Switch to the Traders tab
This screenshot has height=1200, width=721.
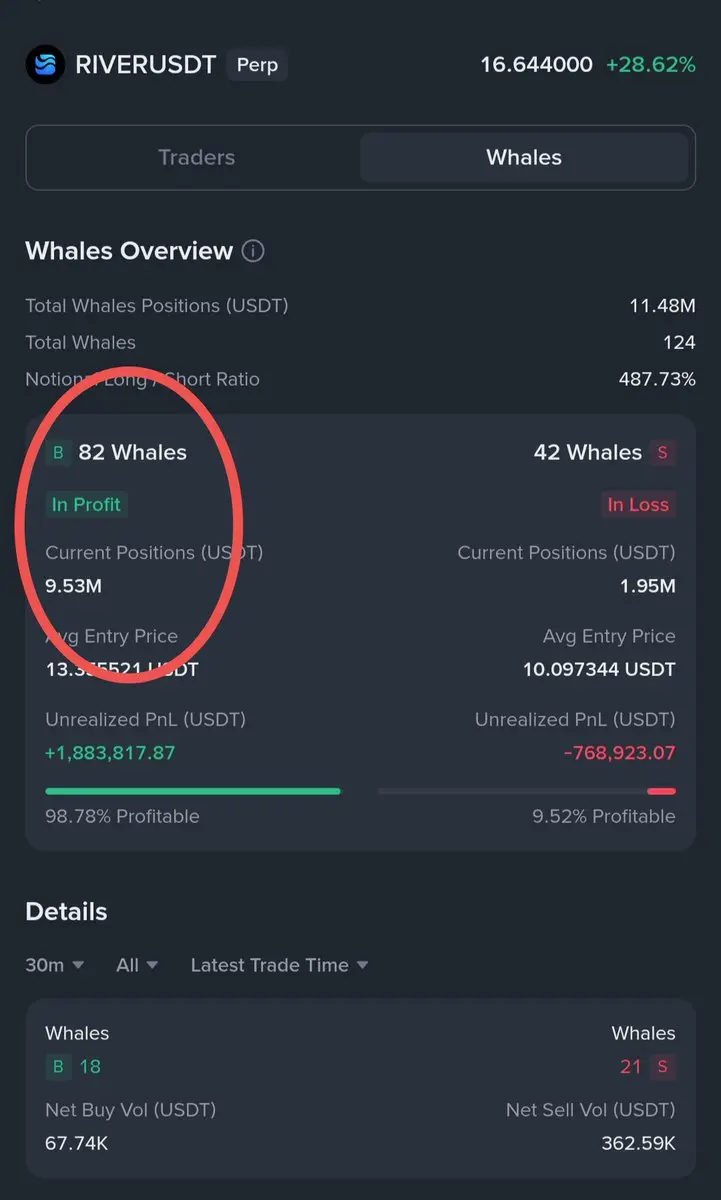(196, 157)
